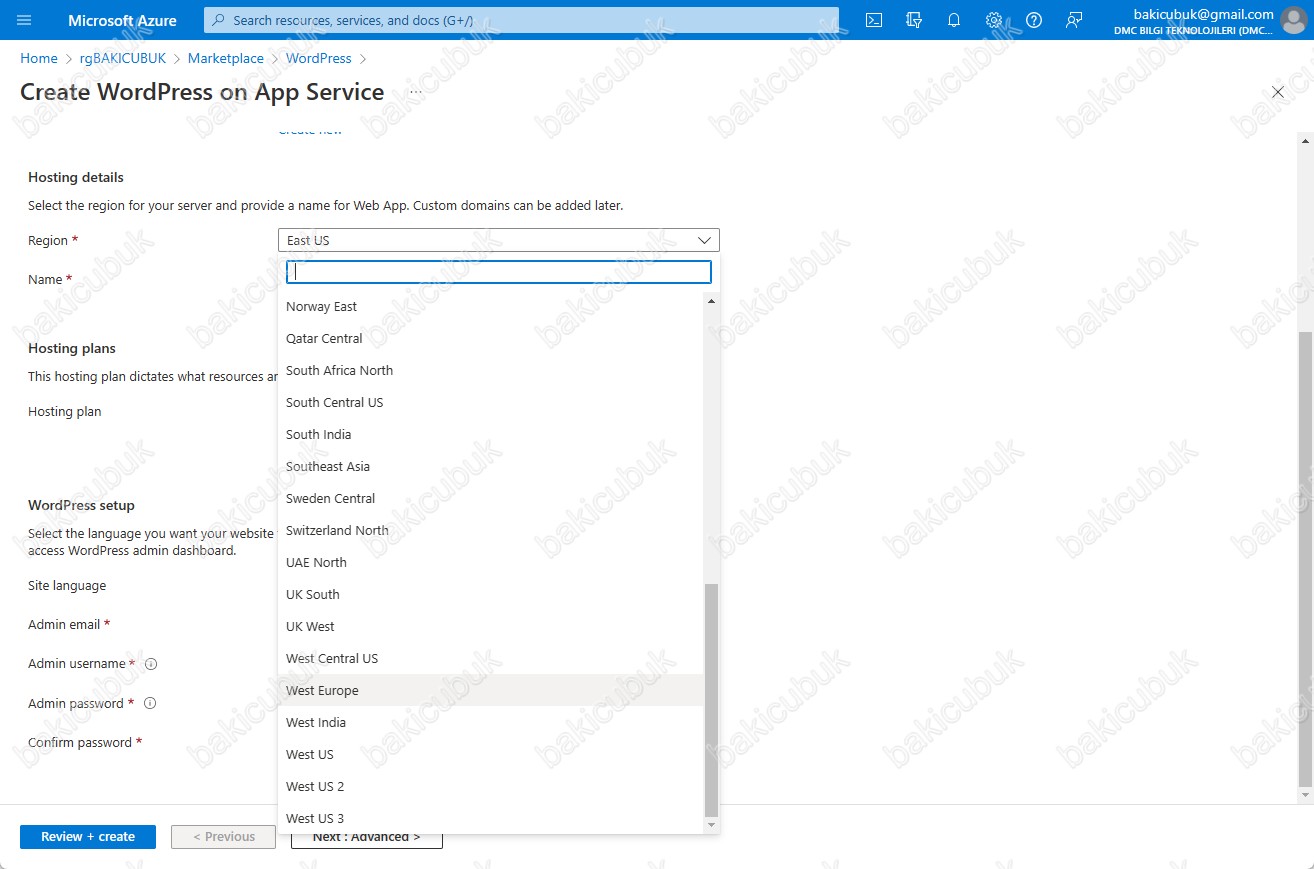
Task: Select West India region
Action: [x=491, y=722]
